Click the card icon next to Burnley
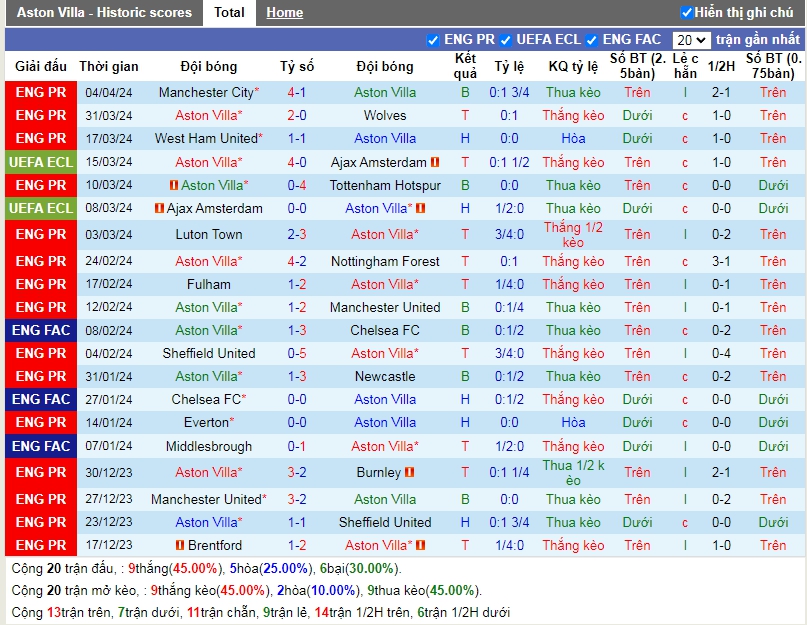807x625 pixels. point(409,472)
